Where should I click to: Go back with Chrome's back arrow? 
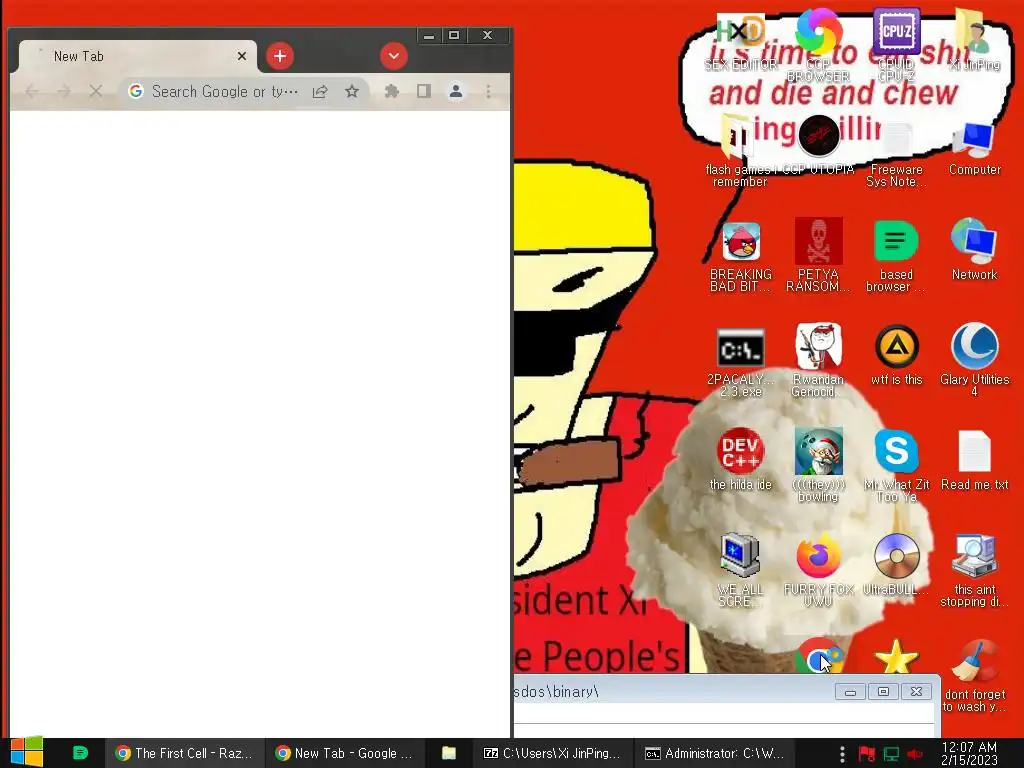coord(31,91)
